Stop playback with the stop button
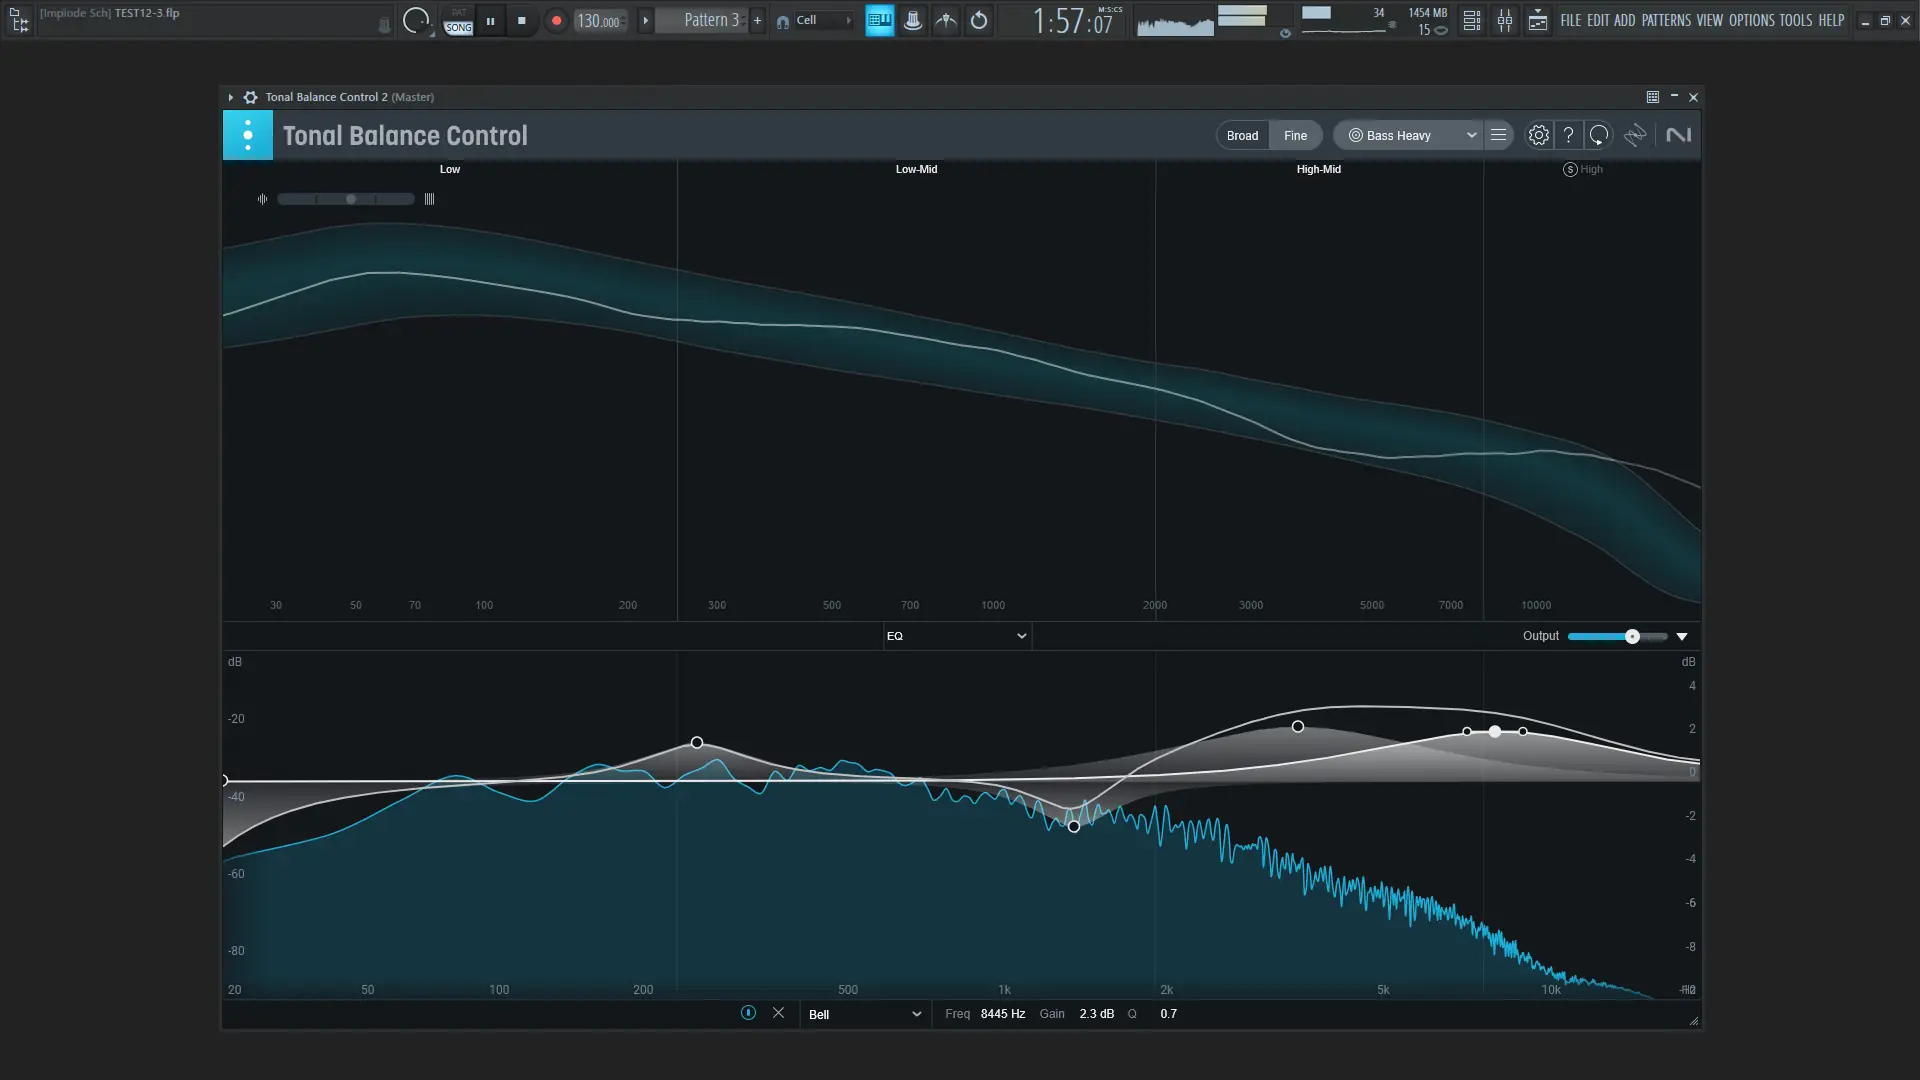The height and width of the screenshot is (1080, 1920). (521, 21)
